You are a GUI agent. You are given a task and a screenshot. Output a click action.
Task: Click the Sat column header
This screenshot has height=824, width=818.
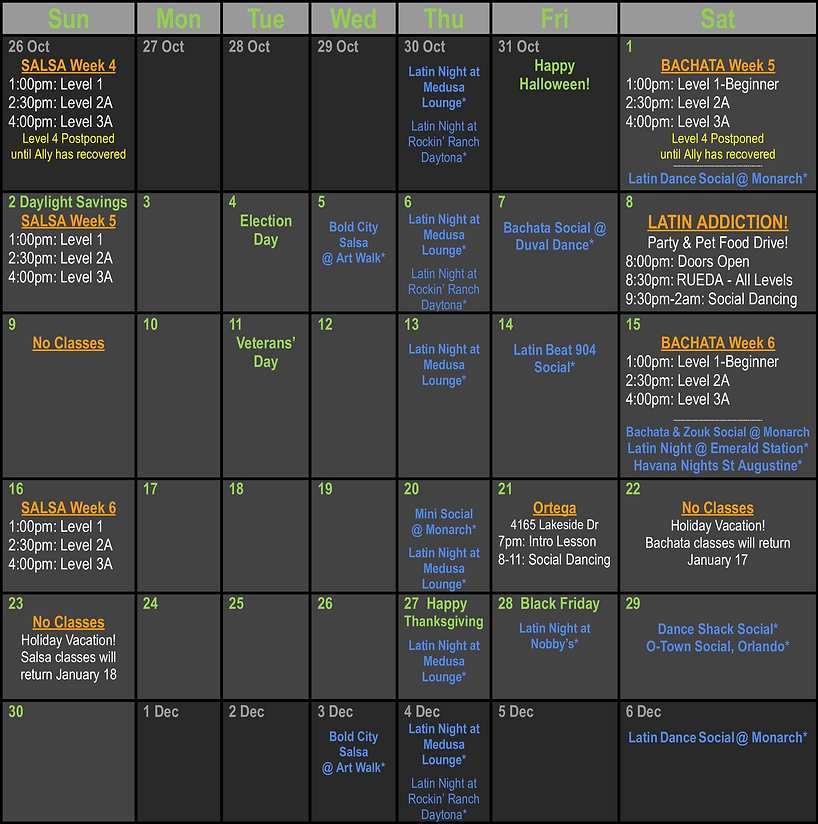(x=717, y=18)
